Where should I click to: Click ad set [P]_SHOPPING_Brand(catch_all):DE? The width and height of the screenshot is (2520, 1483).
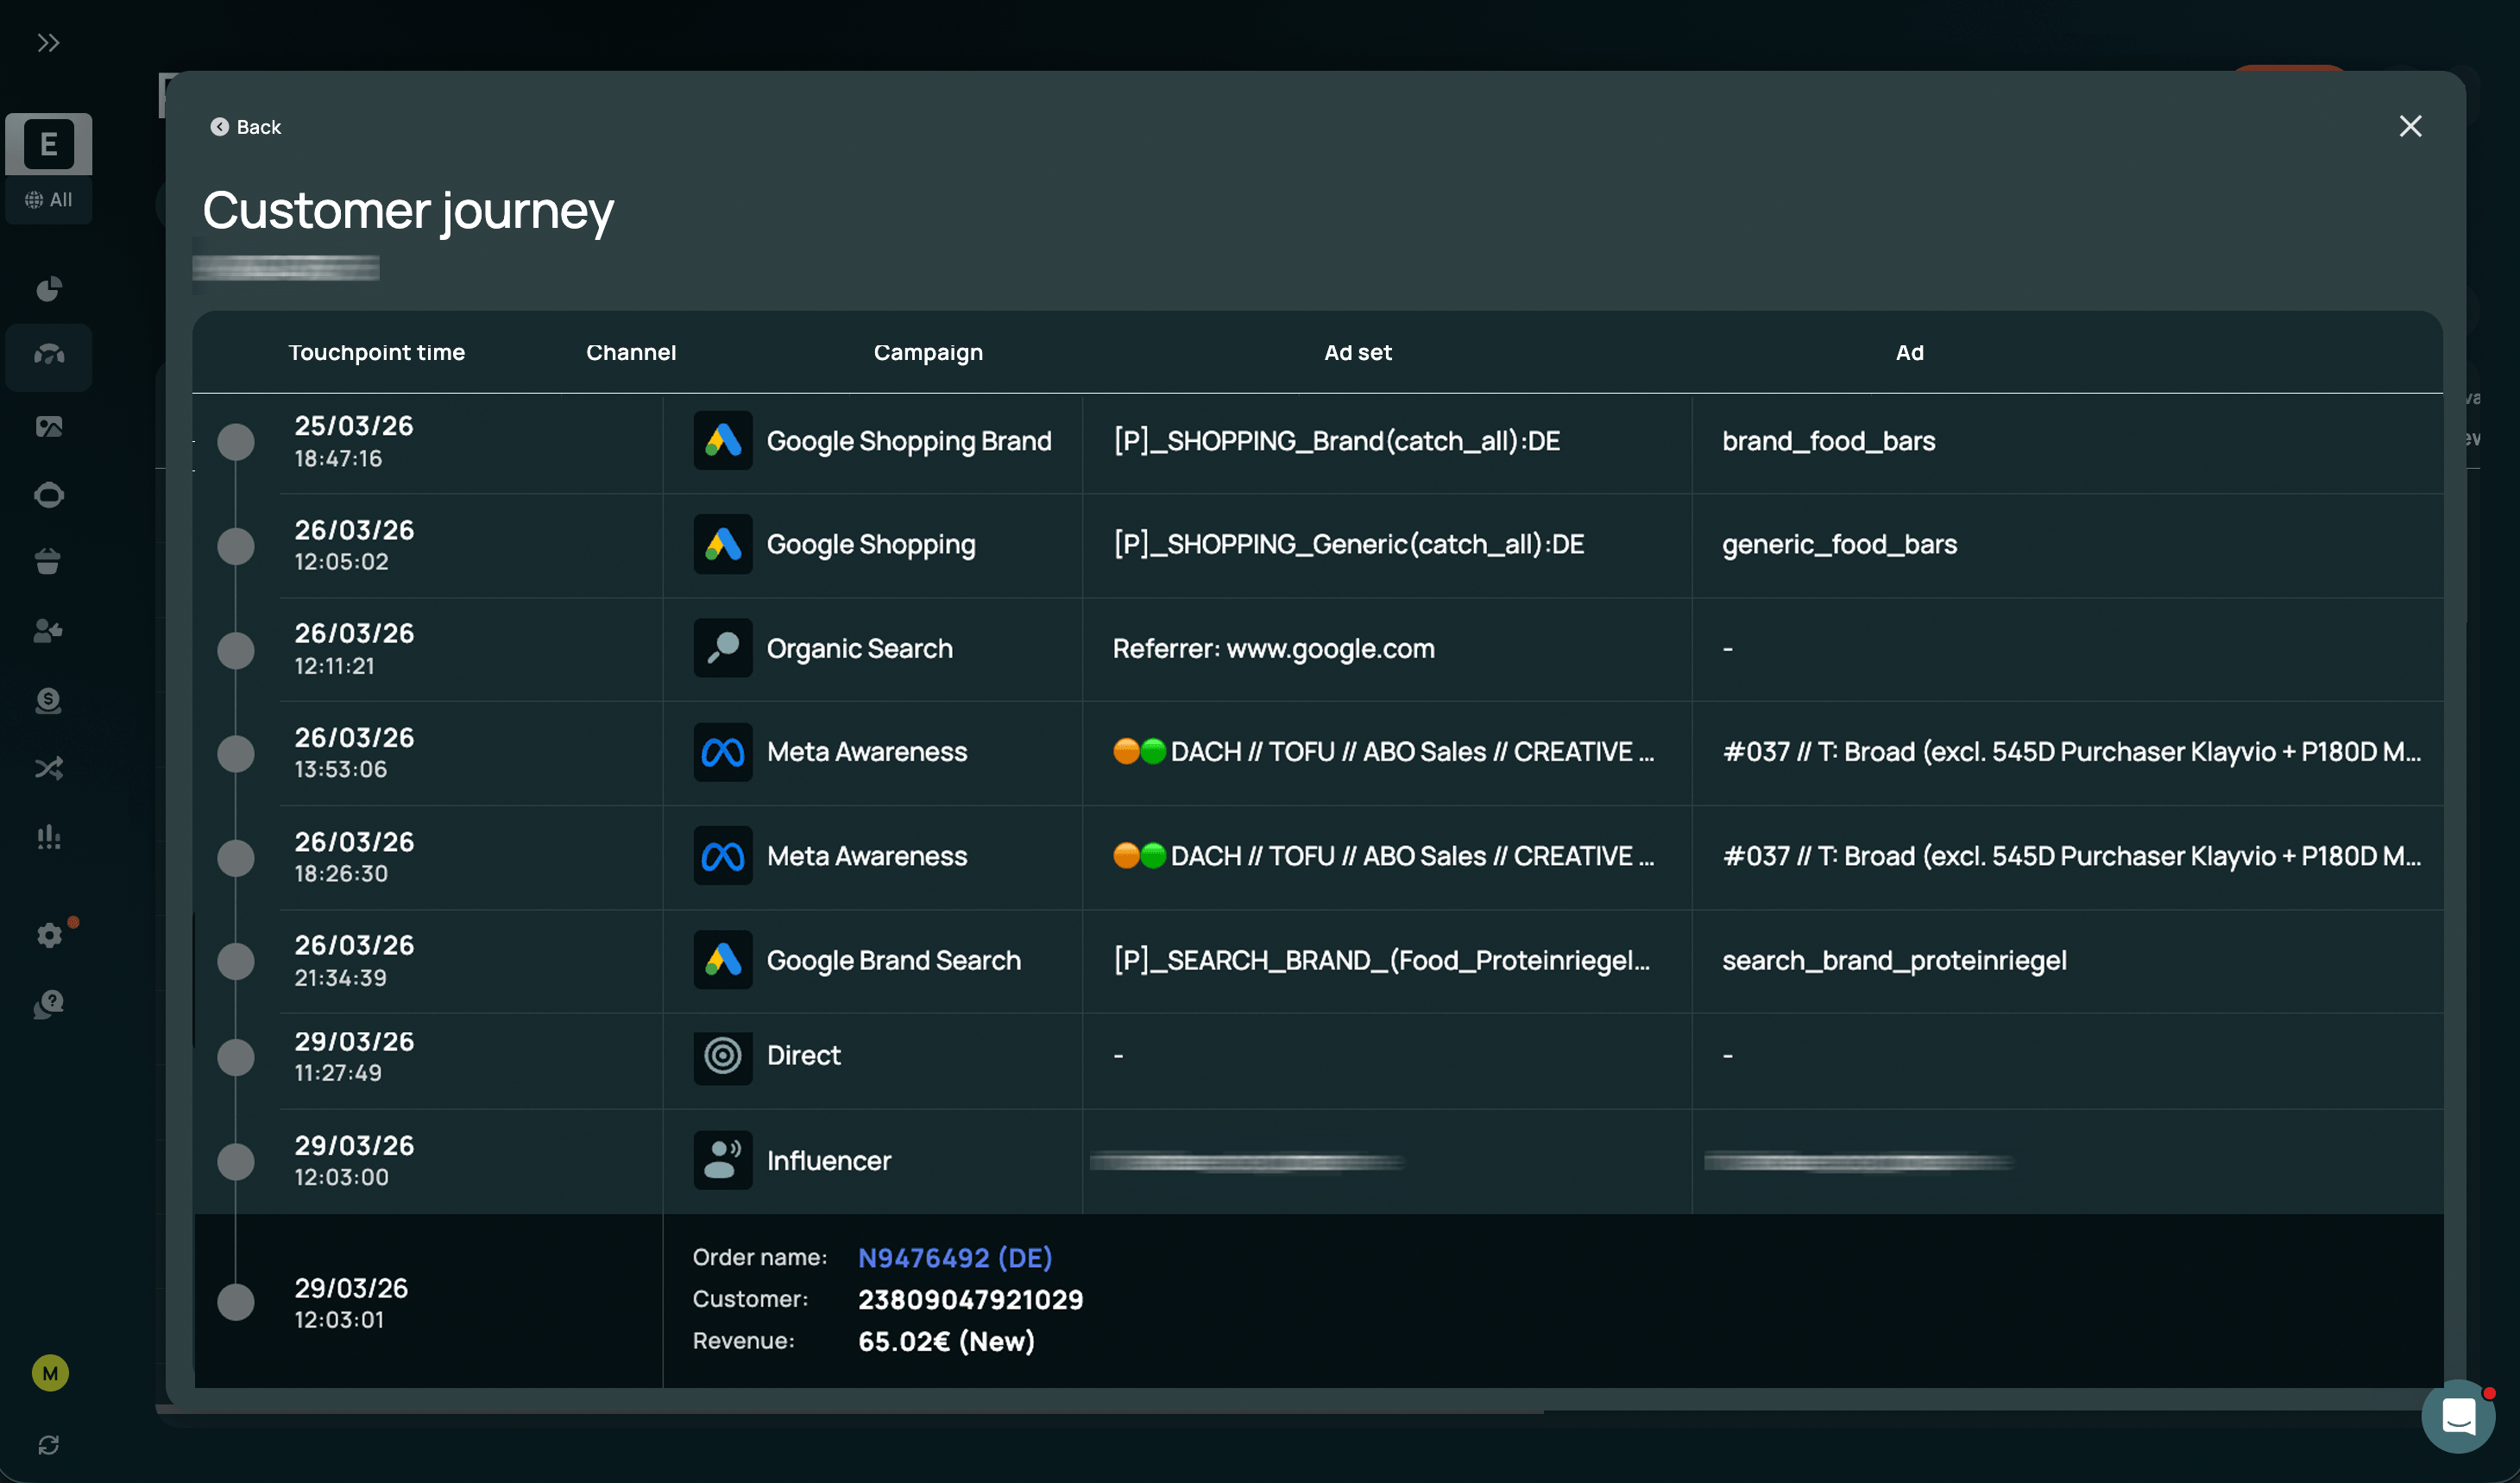[1337, 441]
